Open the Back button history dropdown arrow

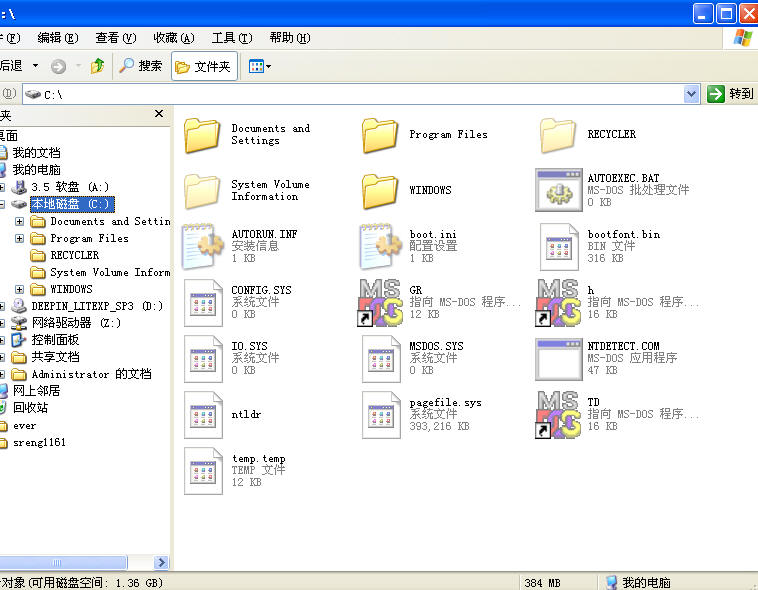point(35,65)
